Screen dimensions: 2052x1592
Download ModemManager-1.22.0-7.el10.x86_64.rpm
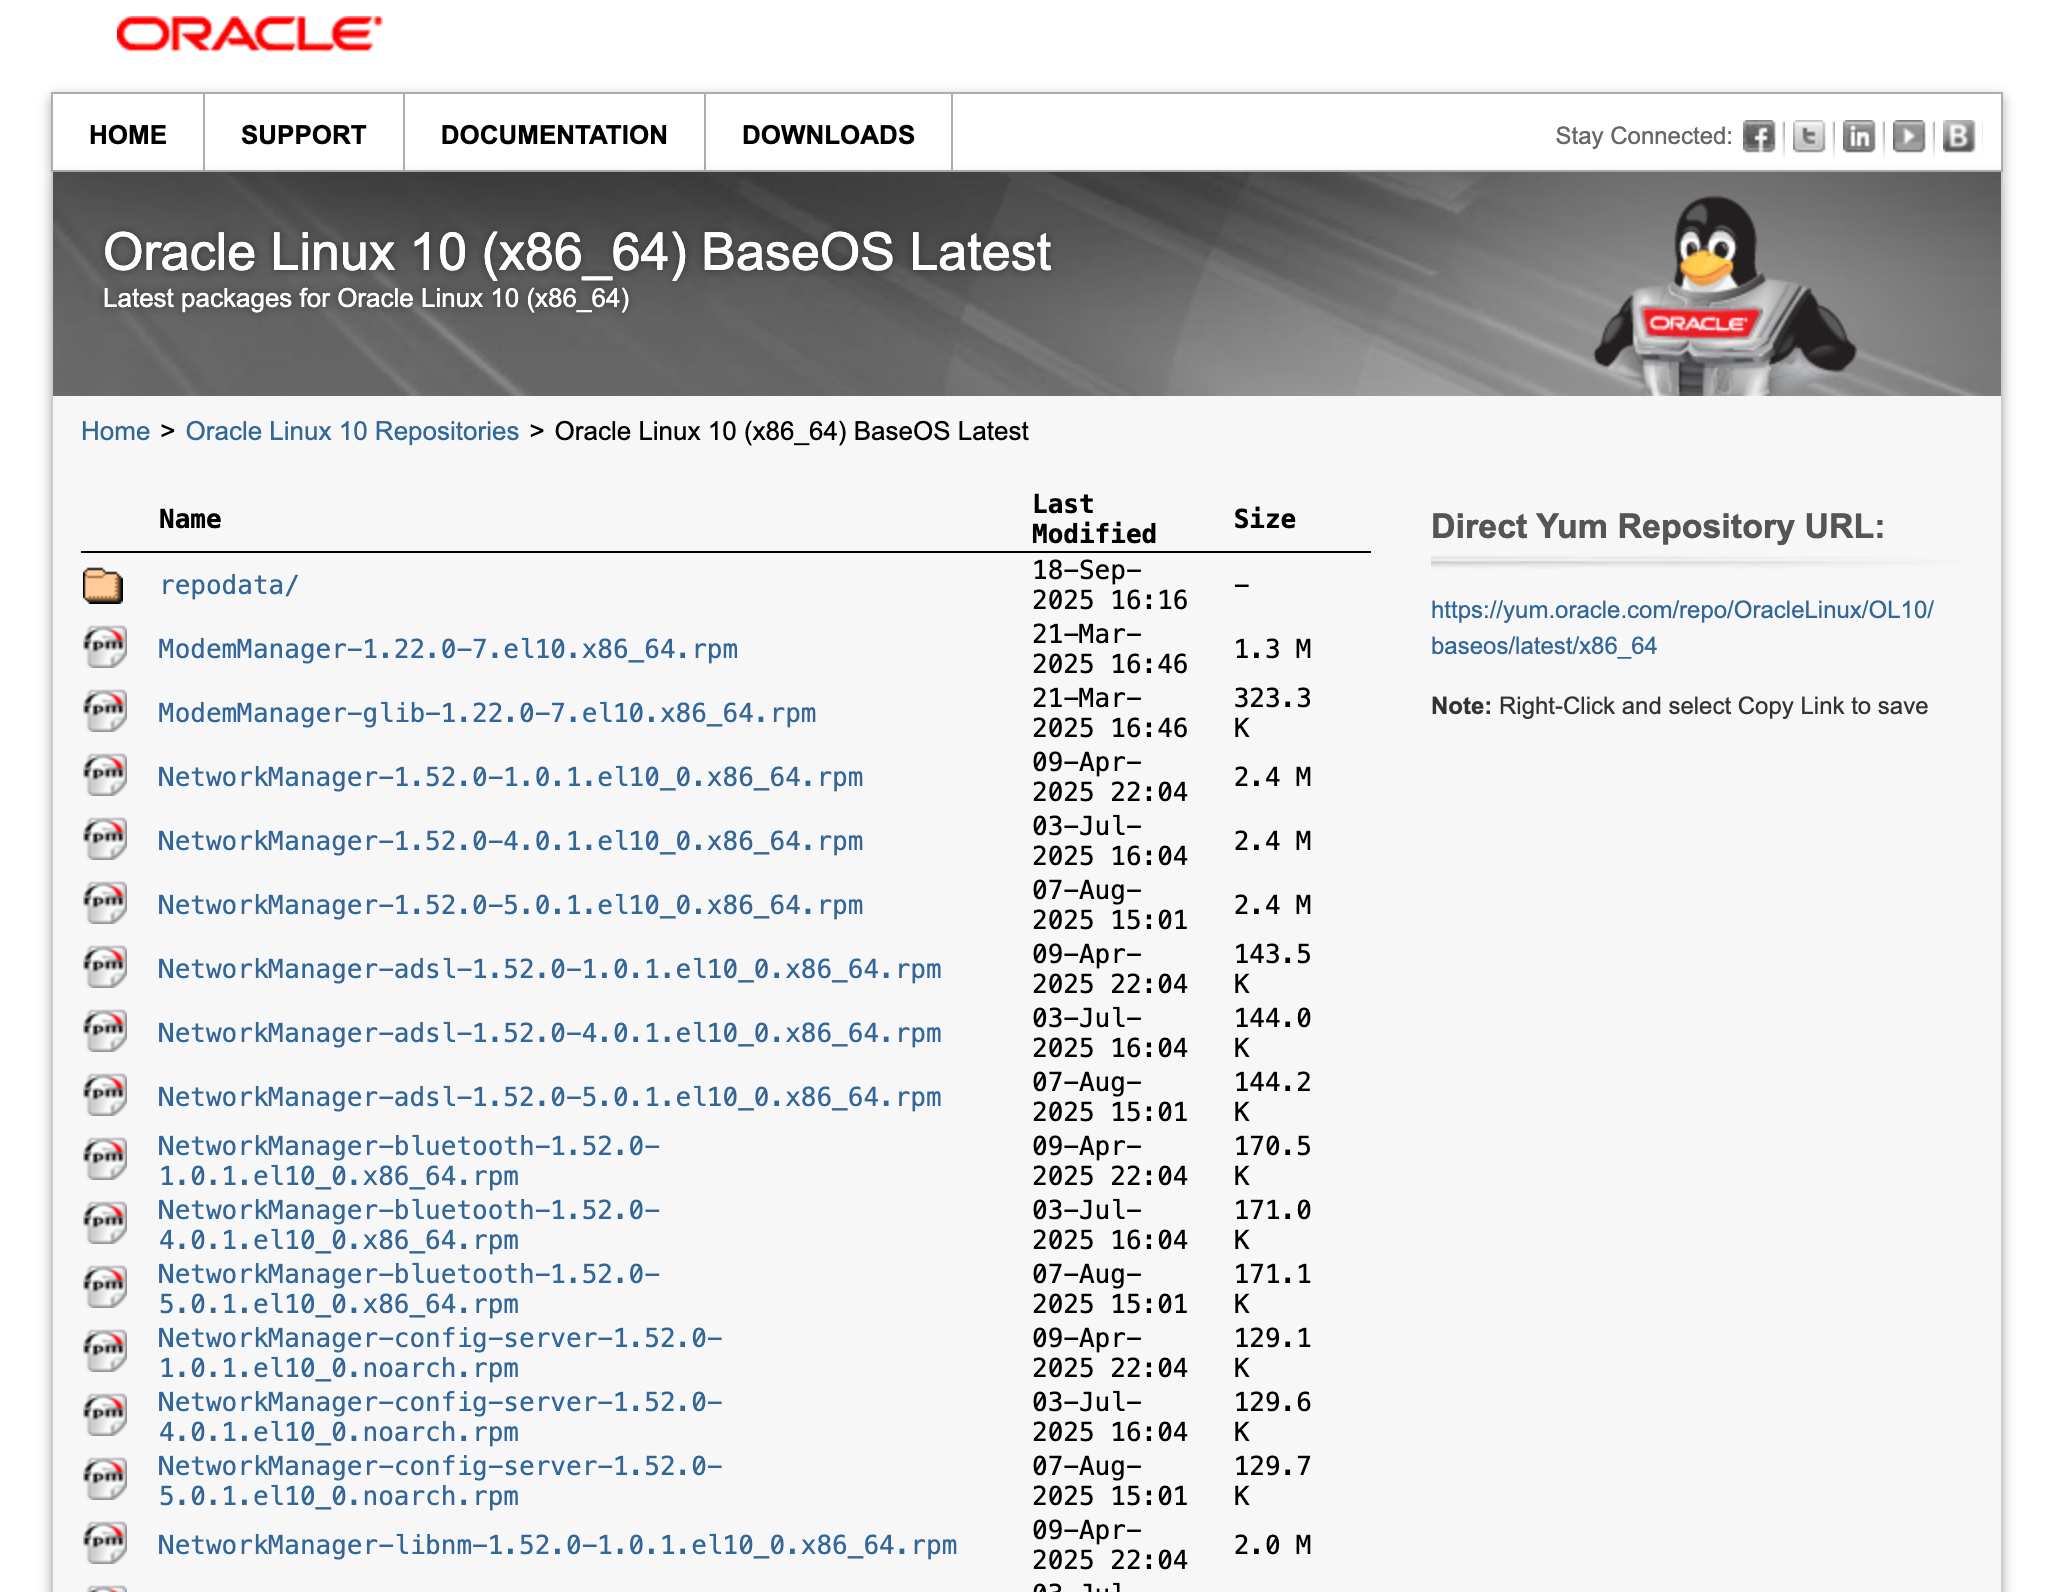pos(448,649)
